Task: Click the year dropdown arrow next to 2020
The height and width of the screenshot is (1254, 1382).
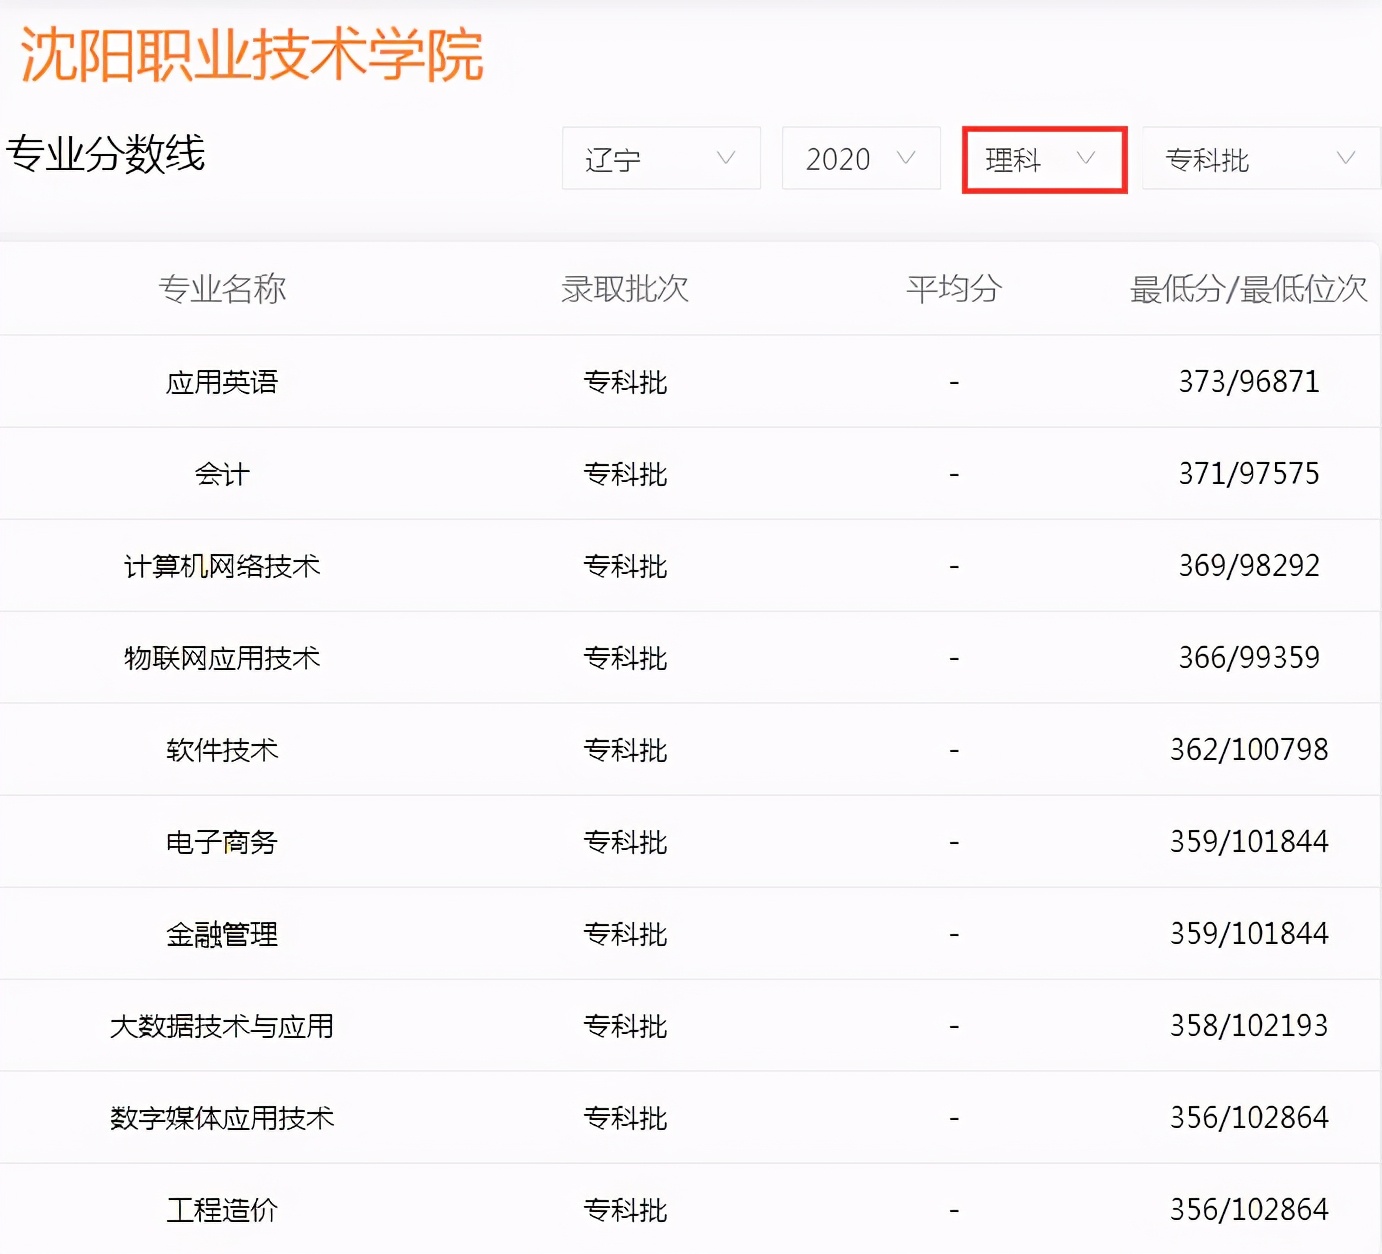Action: coord(906,158)
